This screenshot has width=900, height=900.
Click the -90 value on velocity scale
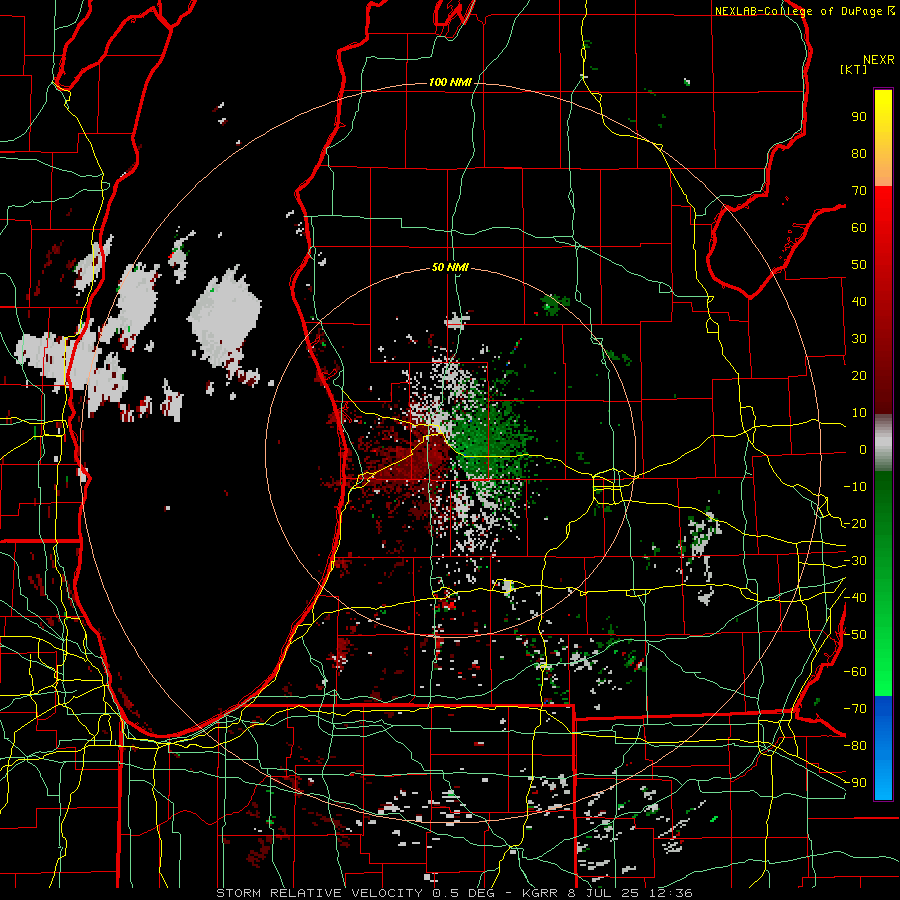click(x=855, y=783)
